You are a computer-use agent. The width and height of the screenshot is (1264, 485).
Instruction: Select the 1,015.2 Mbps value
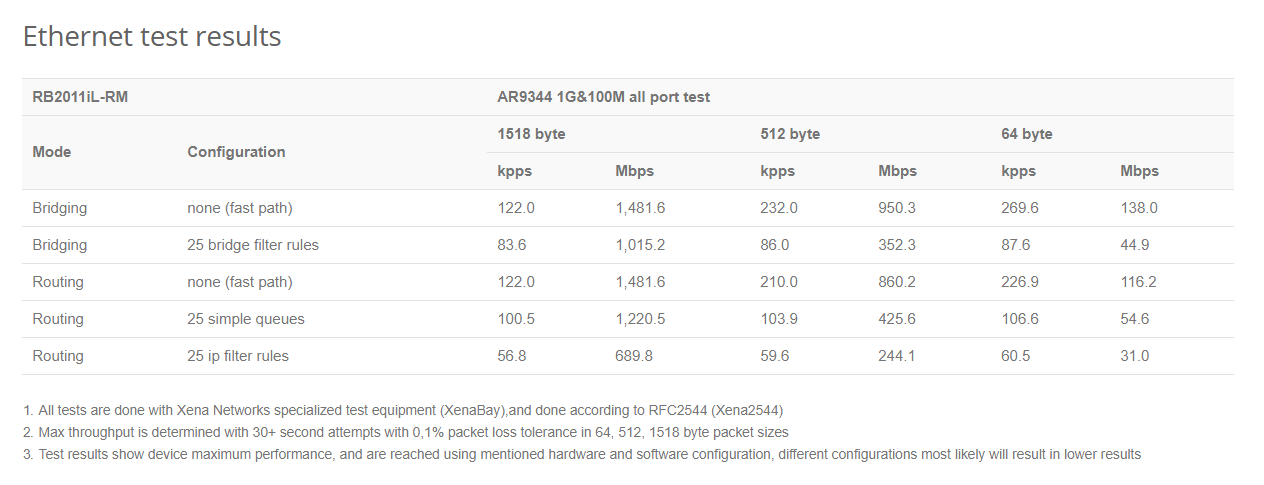pyautogui.click(x=640, y=245)
